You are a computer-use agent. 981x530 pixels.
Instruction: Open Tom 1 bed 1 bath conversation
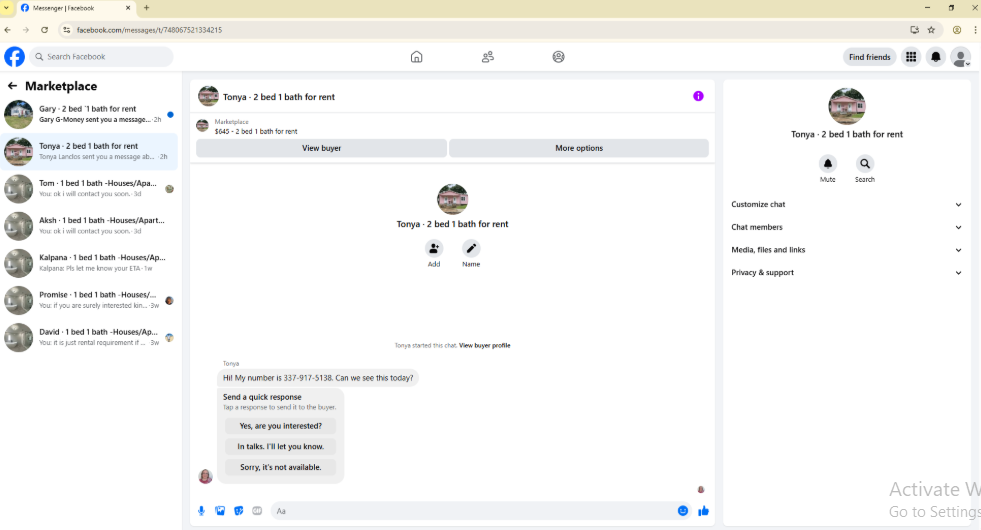tap(90, 188)
